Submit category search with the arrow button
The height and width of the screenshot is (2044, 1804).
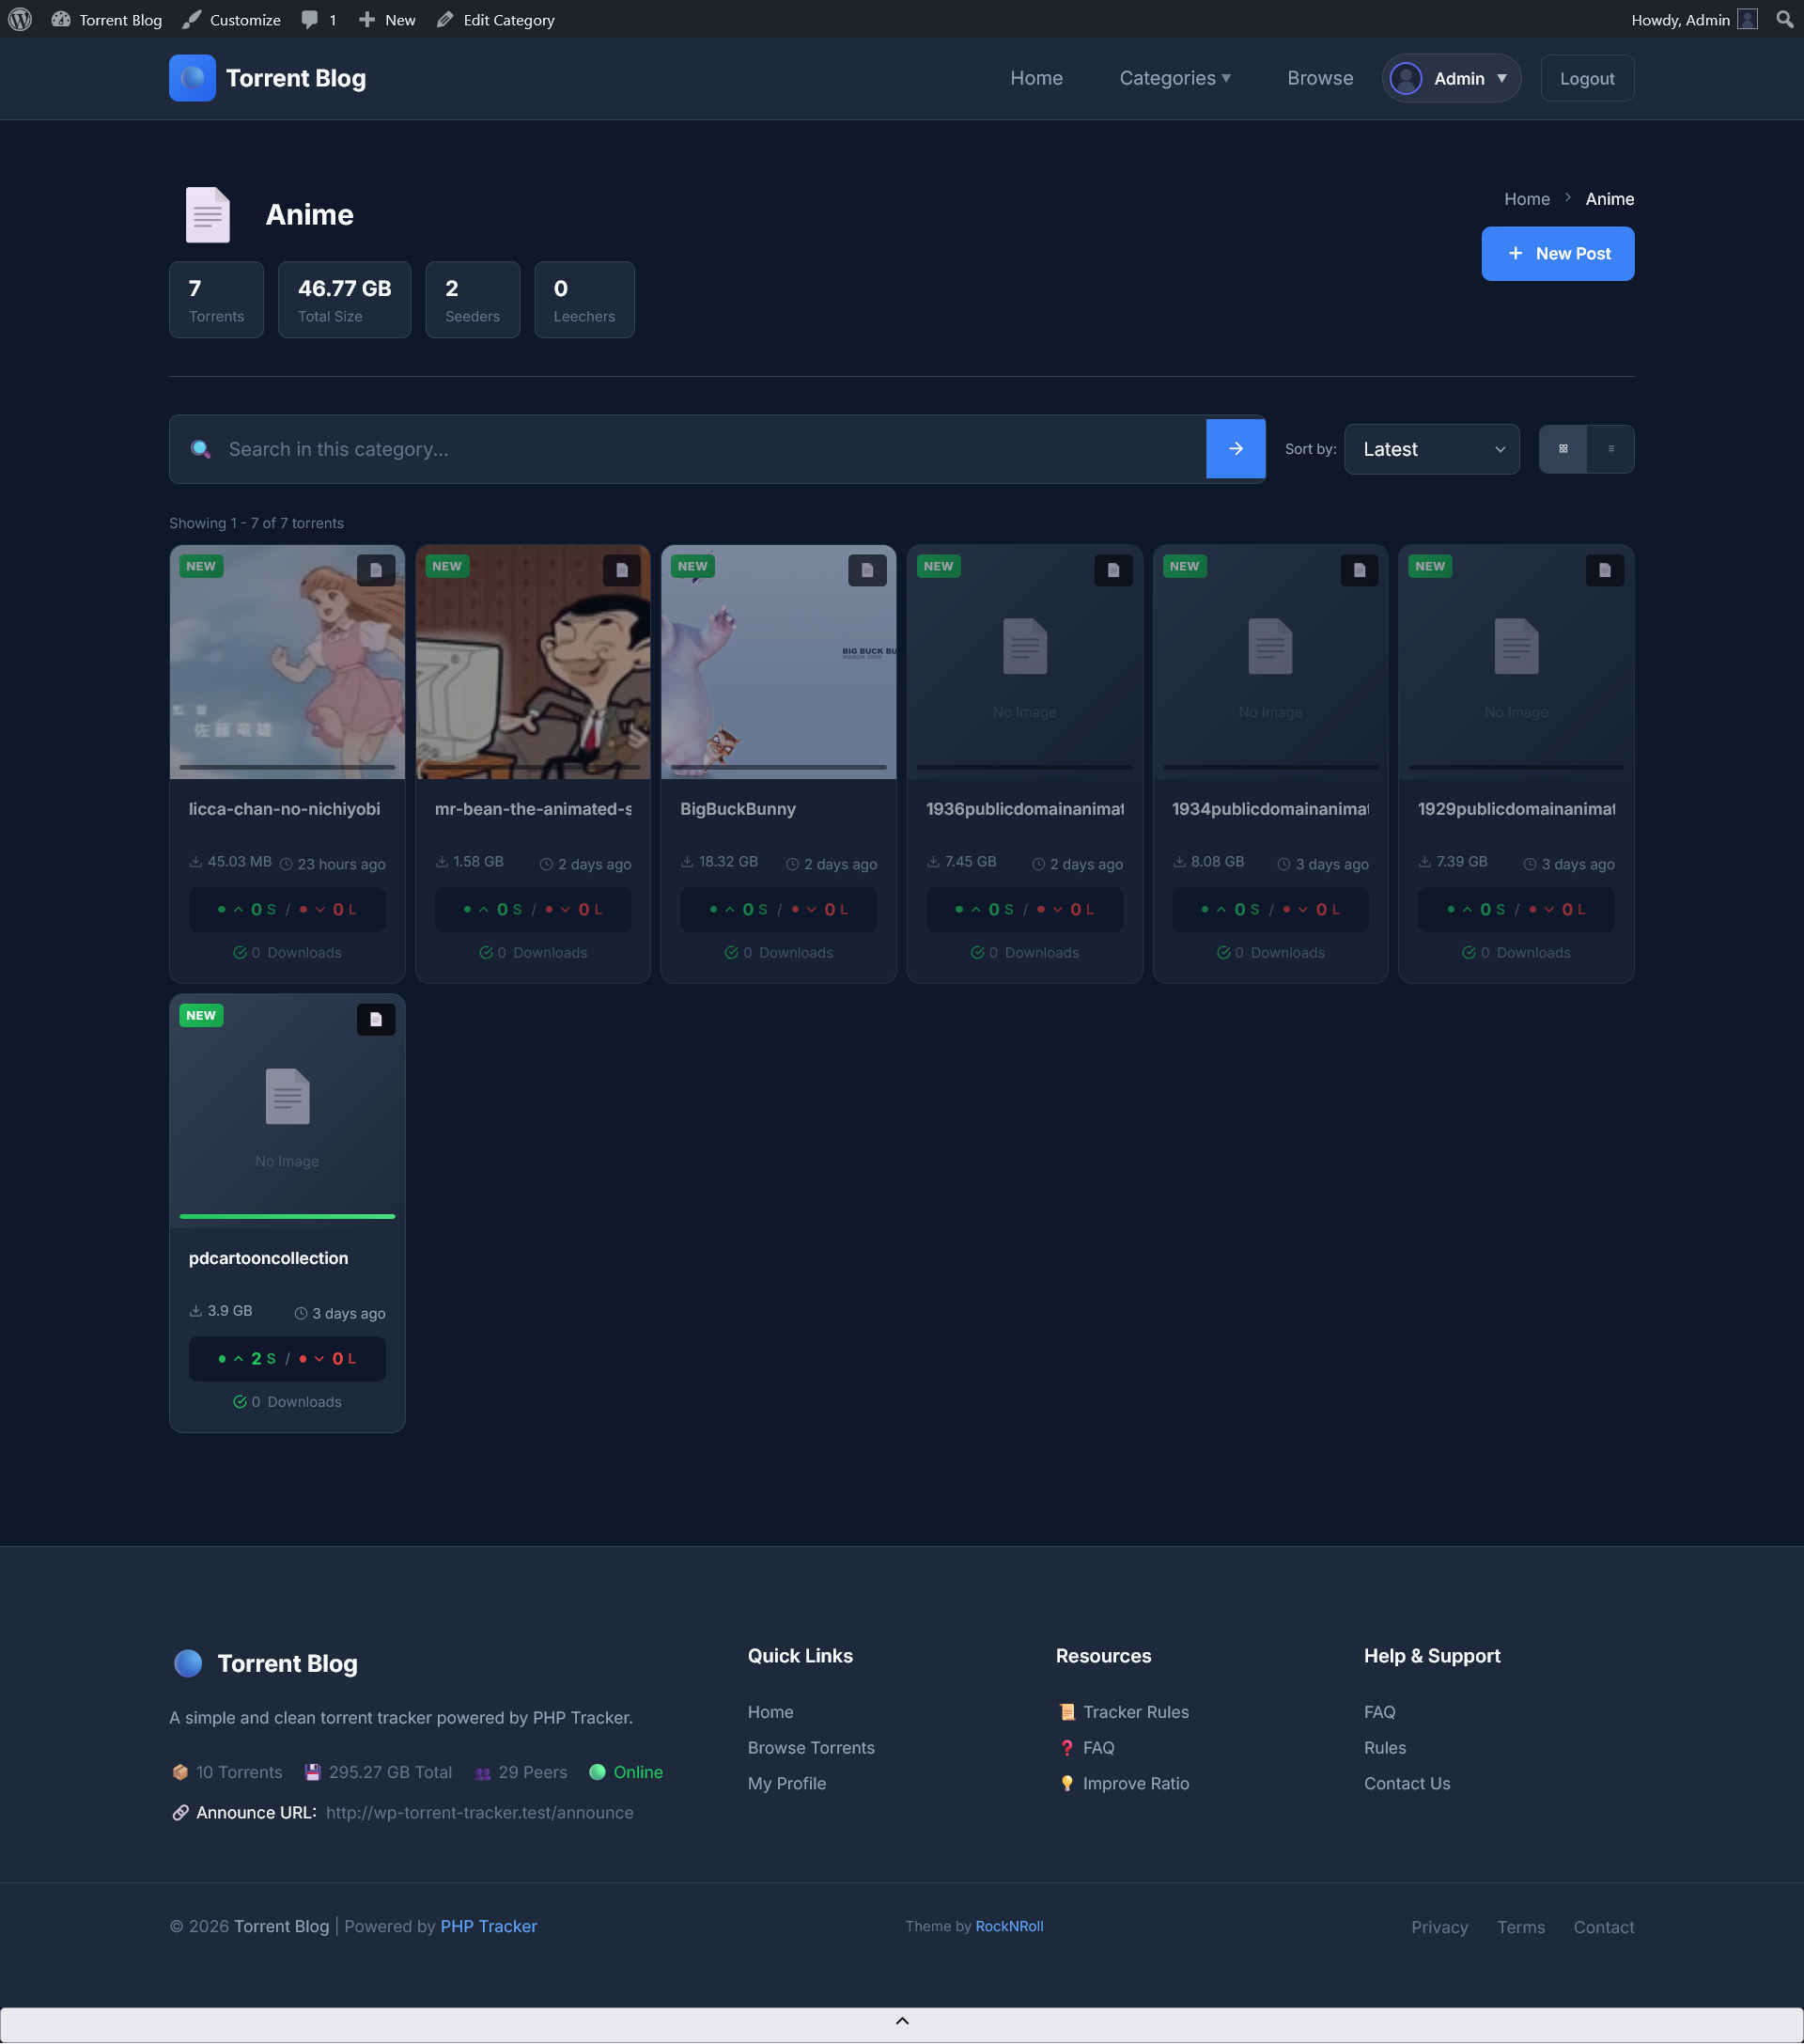coord(1235,449)
